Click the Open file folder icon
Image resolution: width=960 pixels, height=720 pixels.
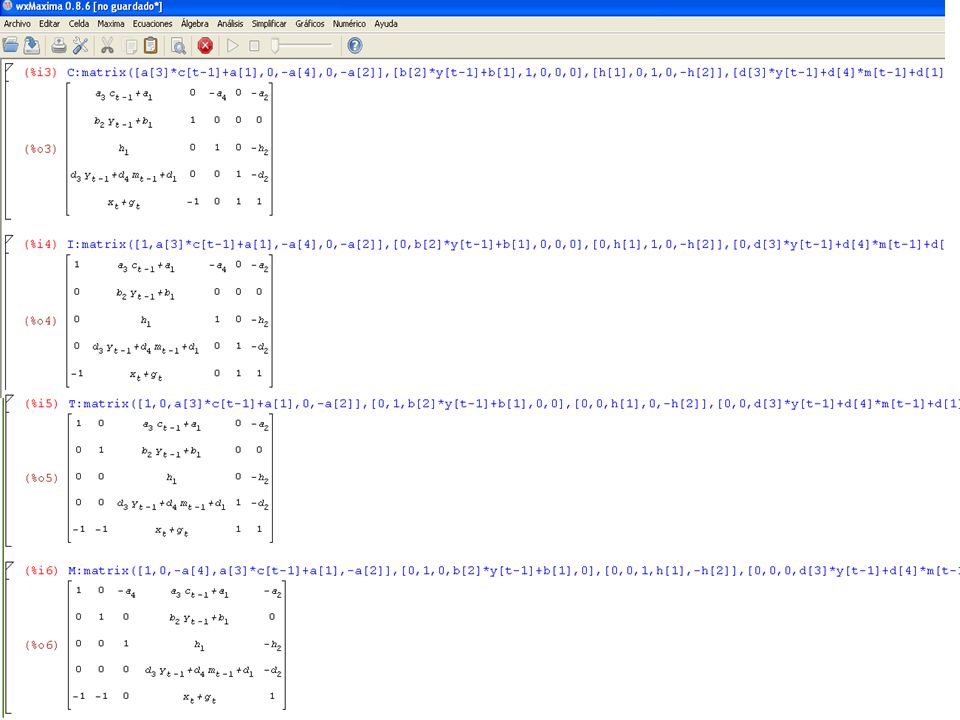click(x=10, y=45)
